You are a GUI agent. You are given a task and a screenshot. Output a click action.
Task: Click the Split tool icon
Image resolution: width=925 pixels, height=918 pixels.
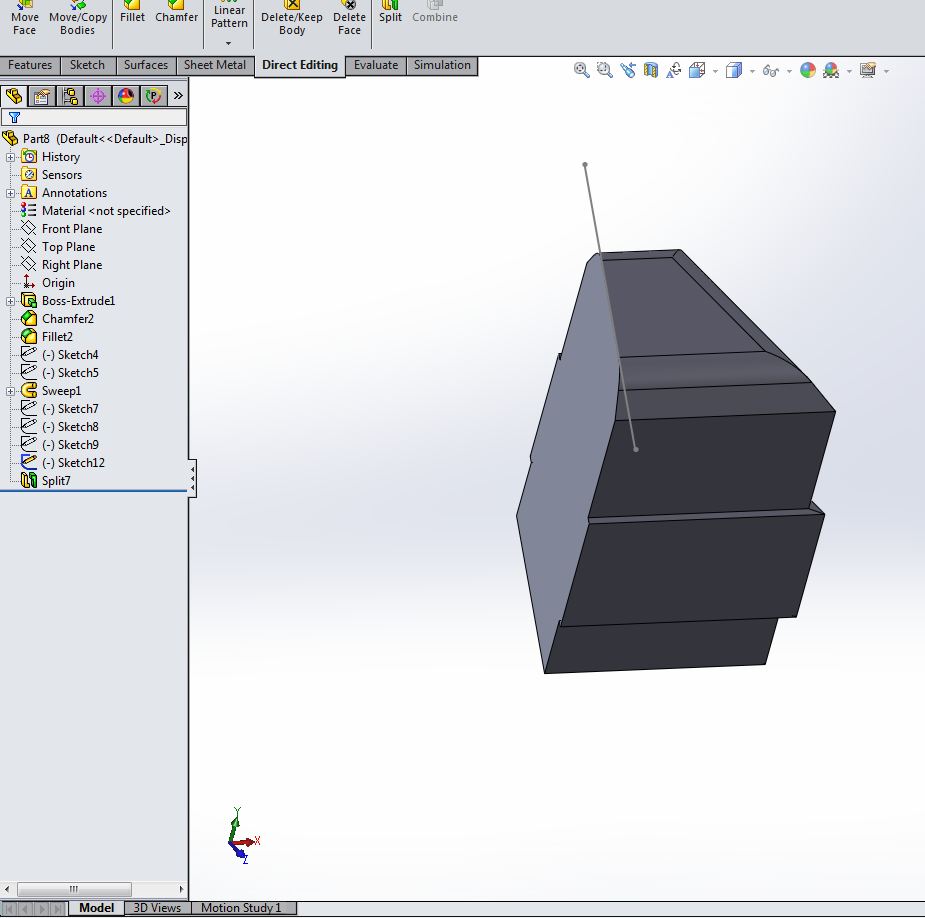[390, 12]
